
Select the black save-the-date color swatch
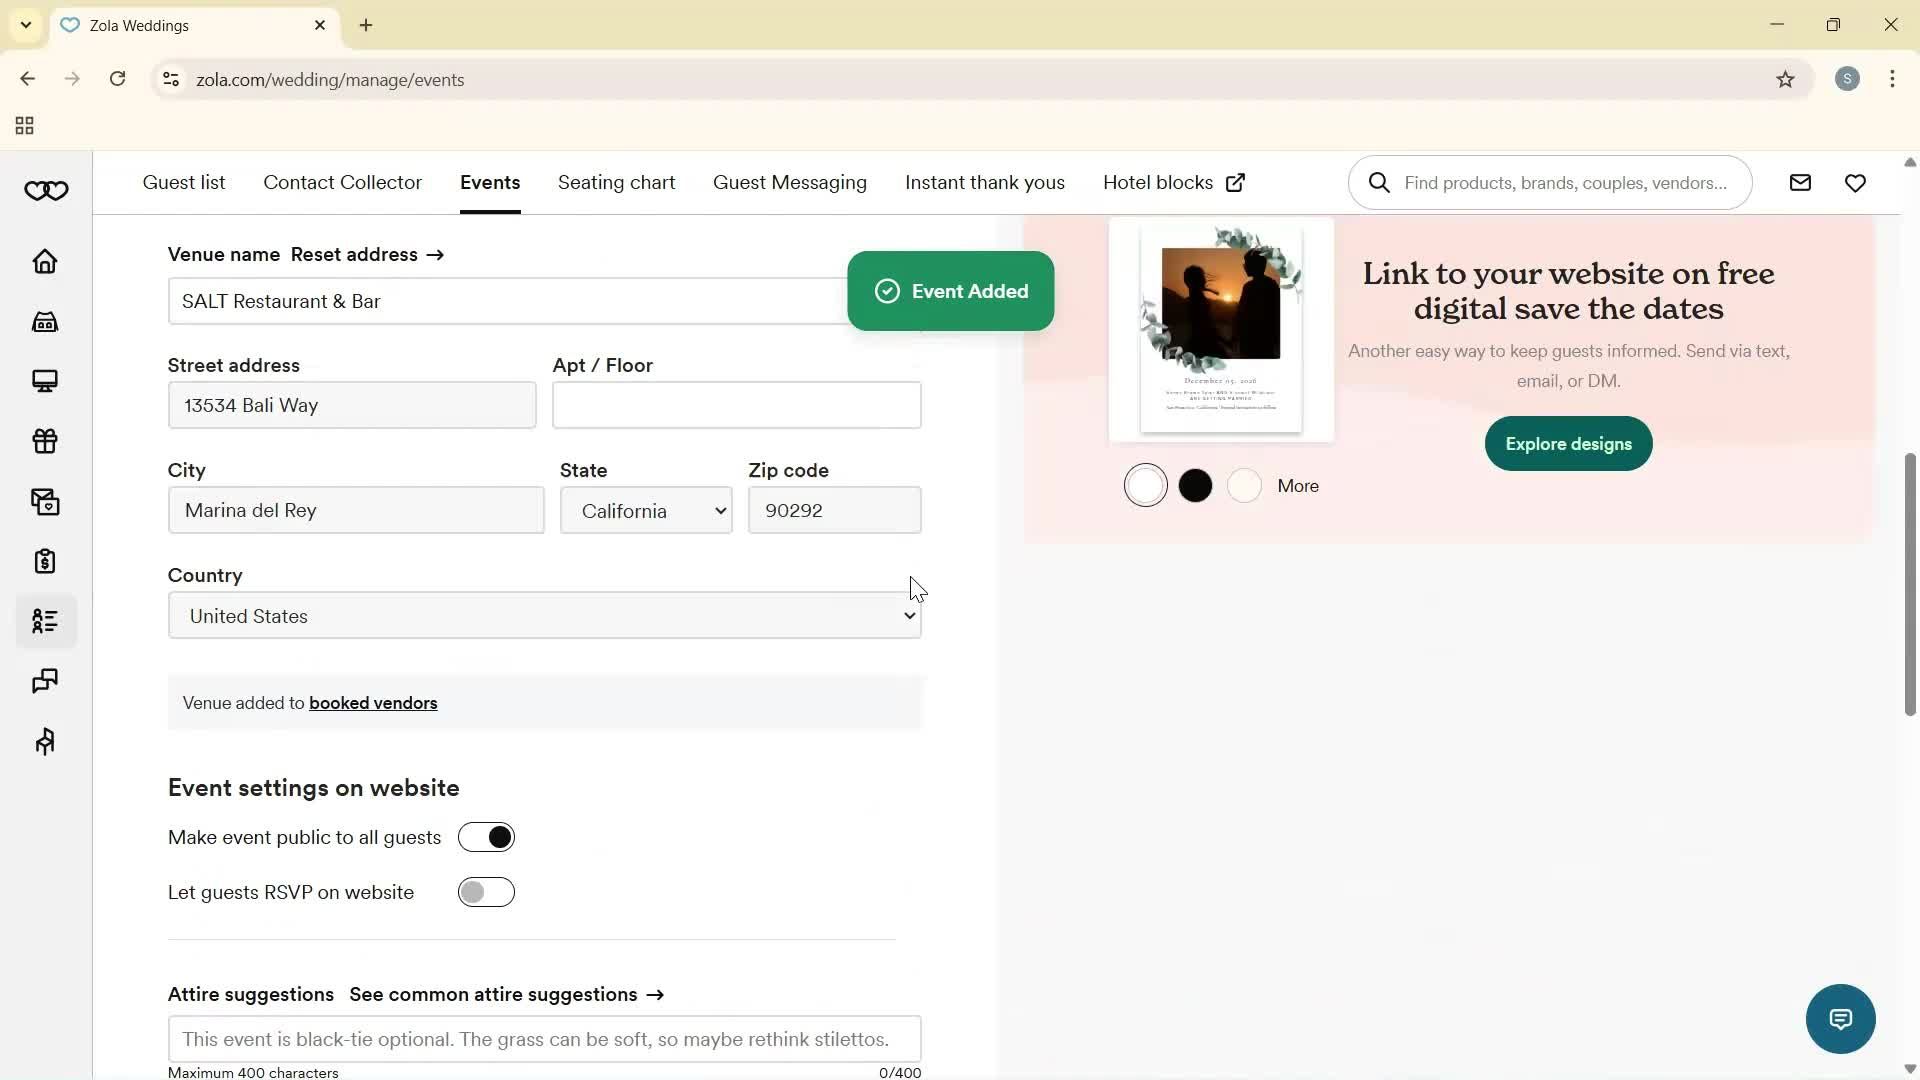click(x=1195, y=485)
